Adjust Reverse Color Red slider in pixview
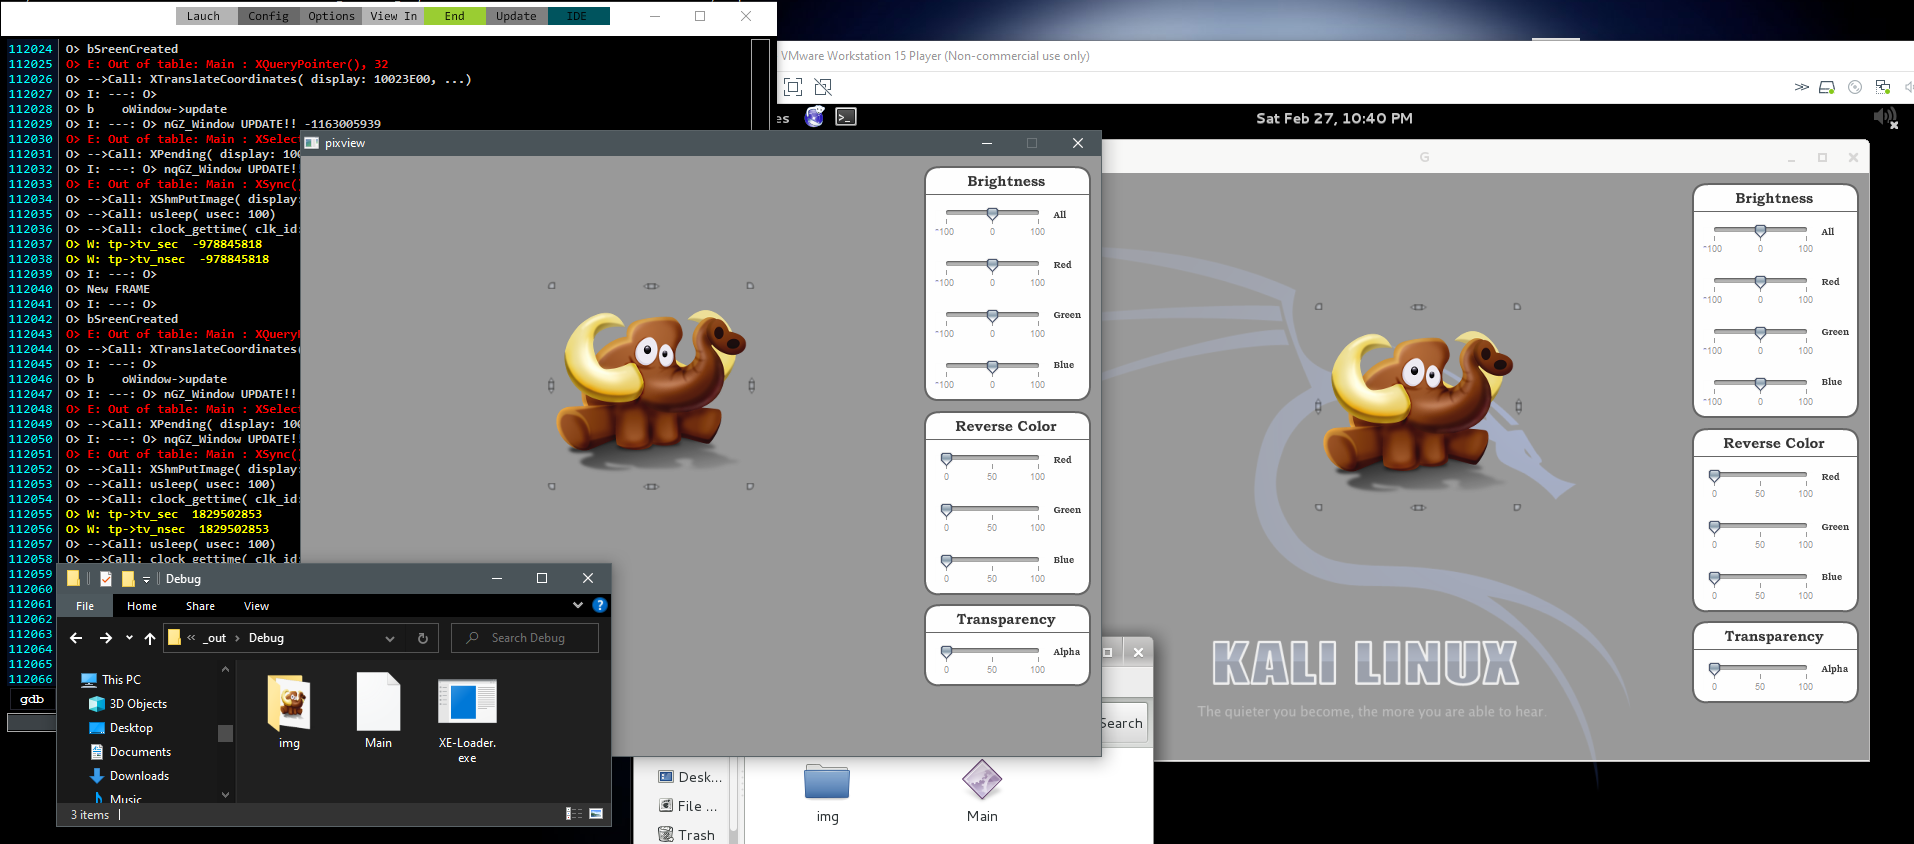Screen dimensions: 1914x844 (992, 459)
